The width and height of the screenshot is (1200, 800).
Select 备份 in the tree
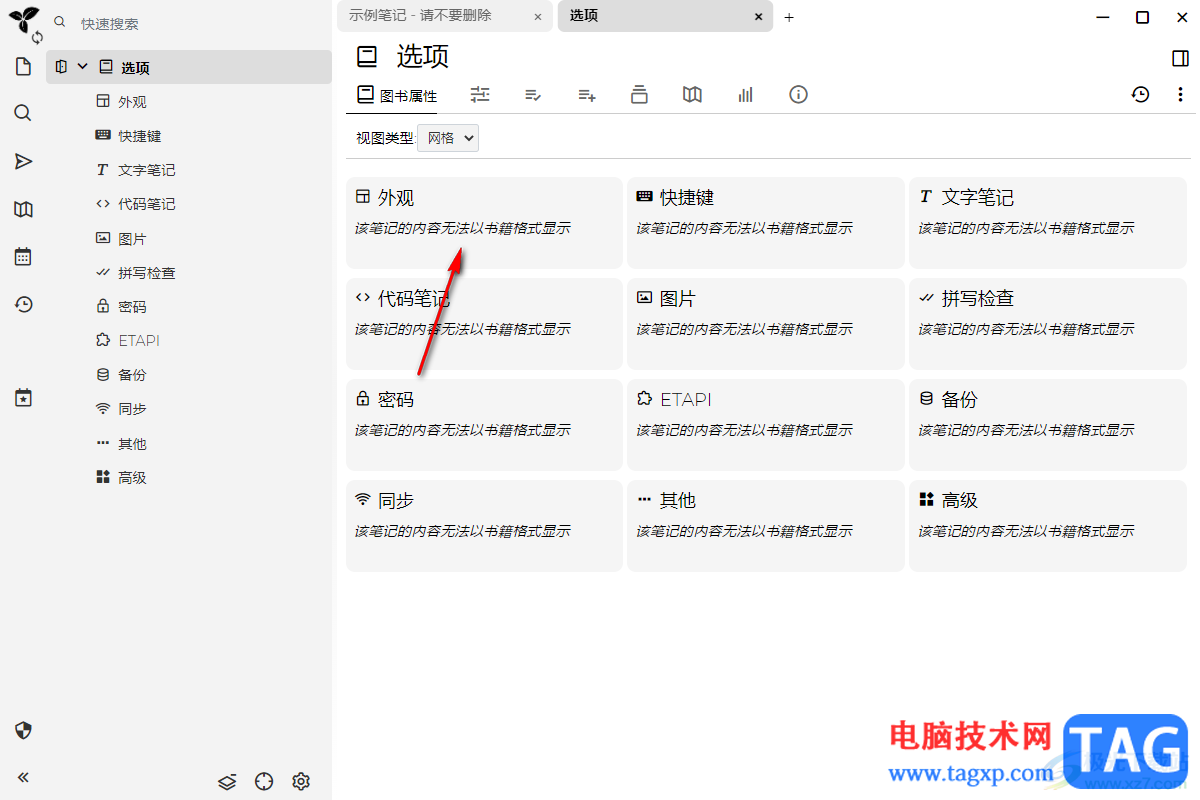click(x=133, y=375)
